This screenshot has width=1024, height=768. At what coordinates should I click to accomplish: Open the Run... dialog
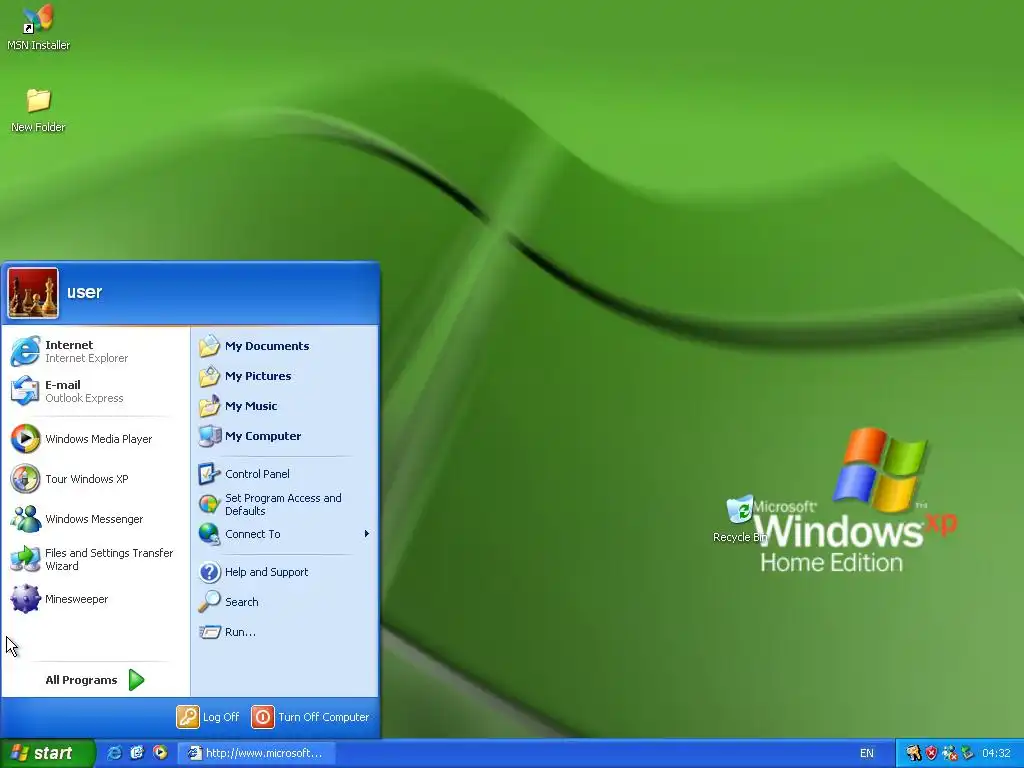pyautogui.click(x=285, y=632)
